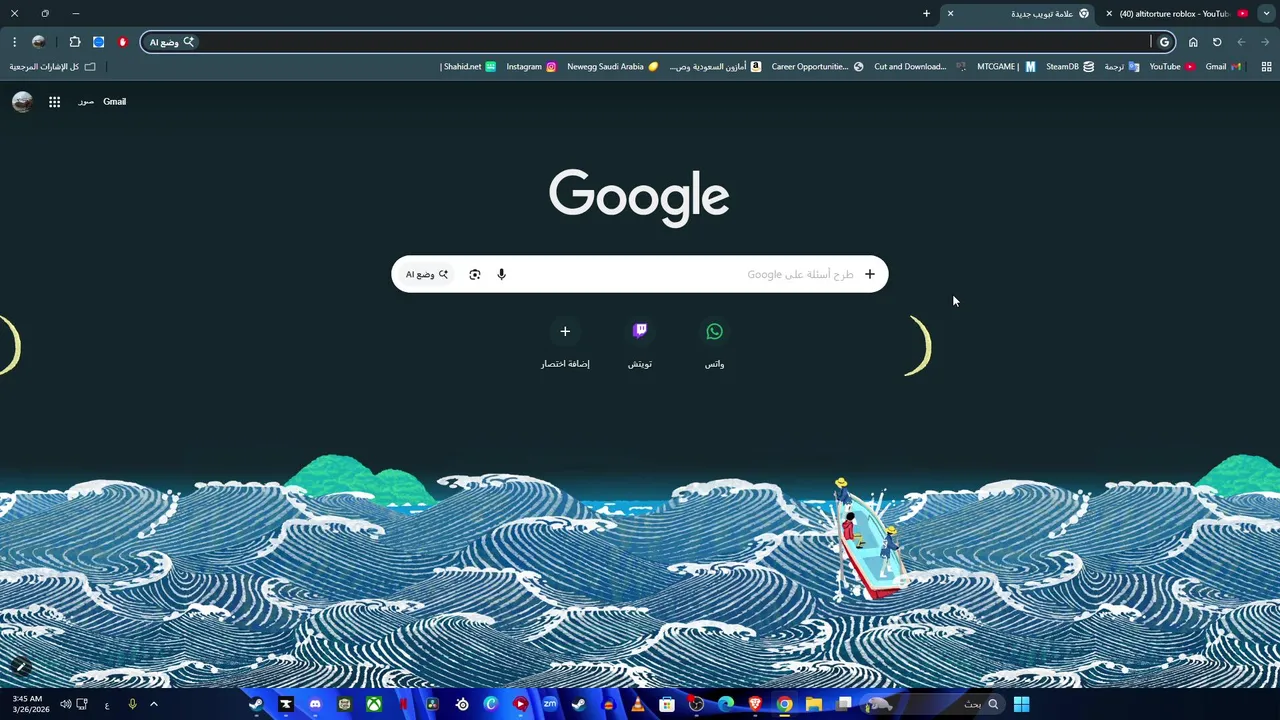Search by image with Lens icon
Image resolution: width=1280 pixels, height=720 pixels.
[x=475, y=274]
